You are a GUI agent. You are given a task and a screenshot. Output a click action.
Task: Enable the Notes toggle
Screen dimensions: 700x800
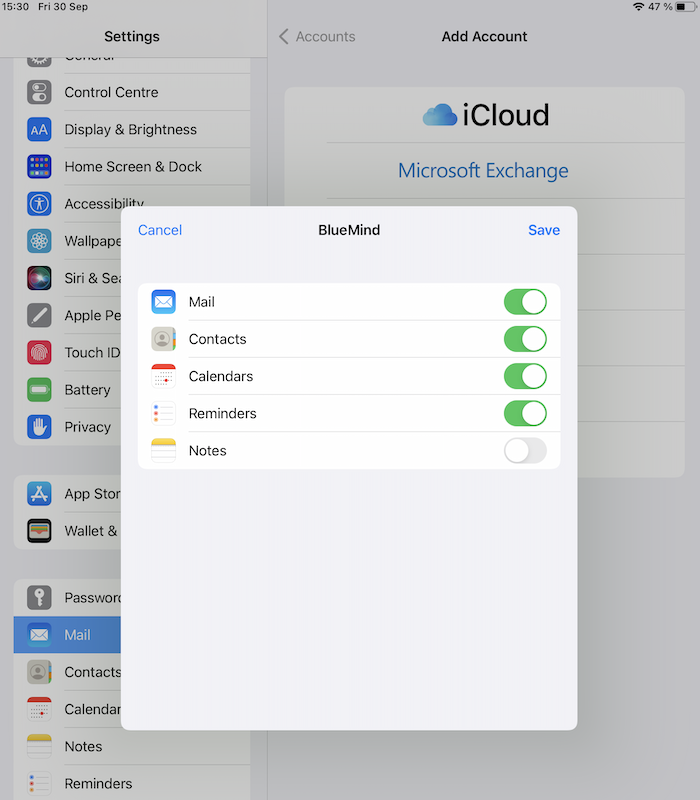coord(525,450)
